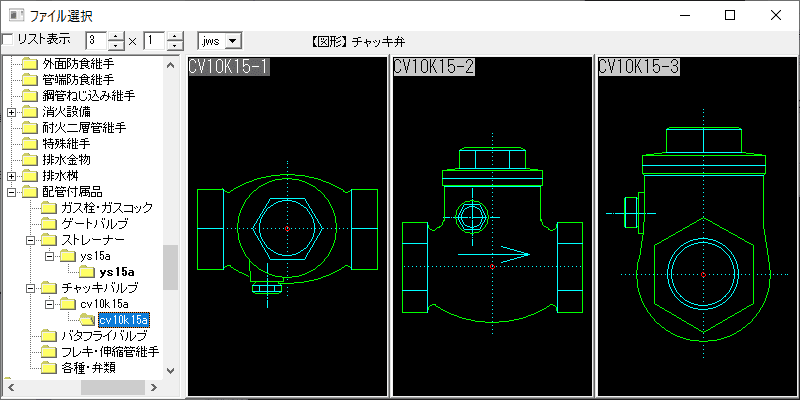This screenshot has height=400, width=800.
Task: Open 特殊継手 in the tree
Action: (x=66, y=144)
